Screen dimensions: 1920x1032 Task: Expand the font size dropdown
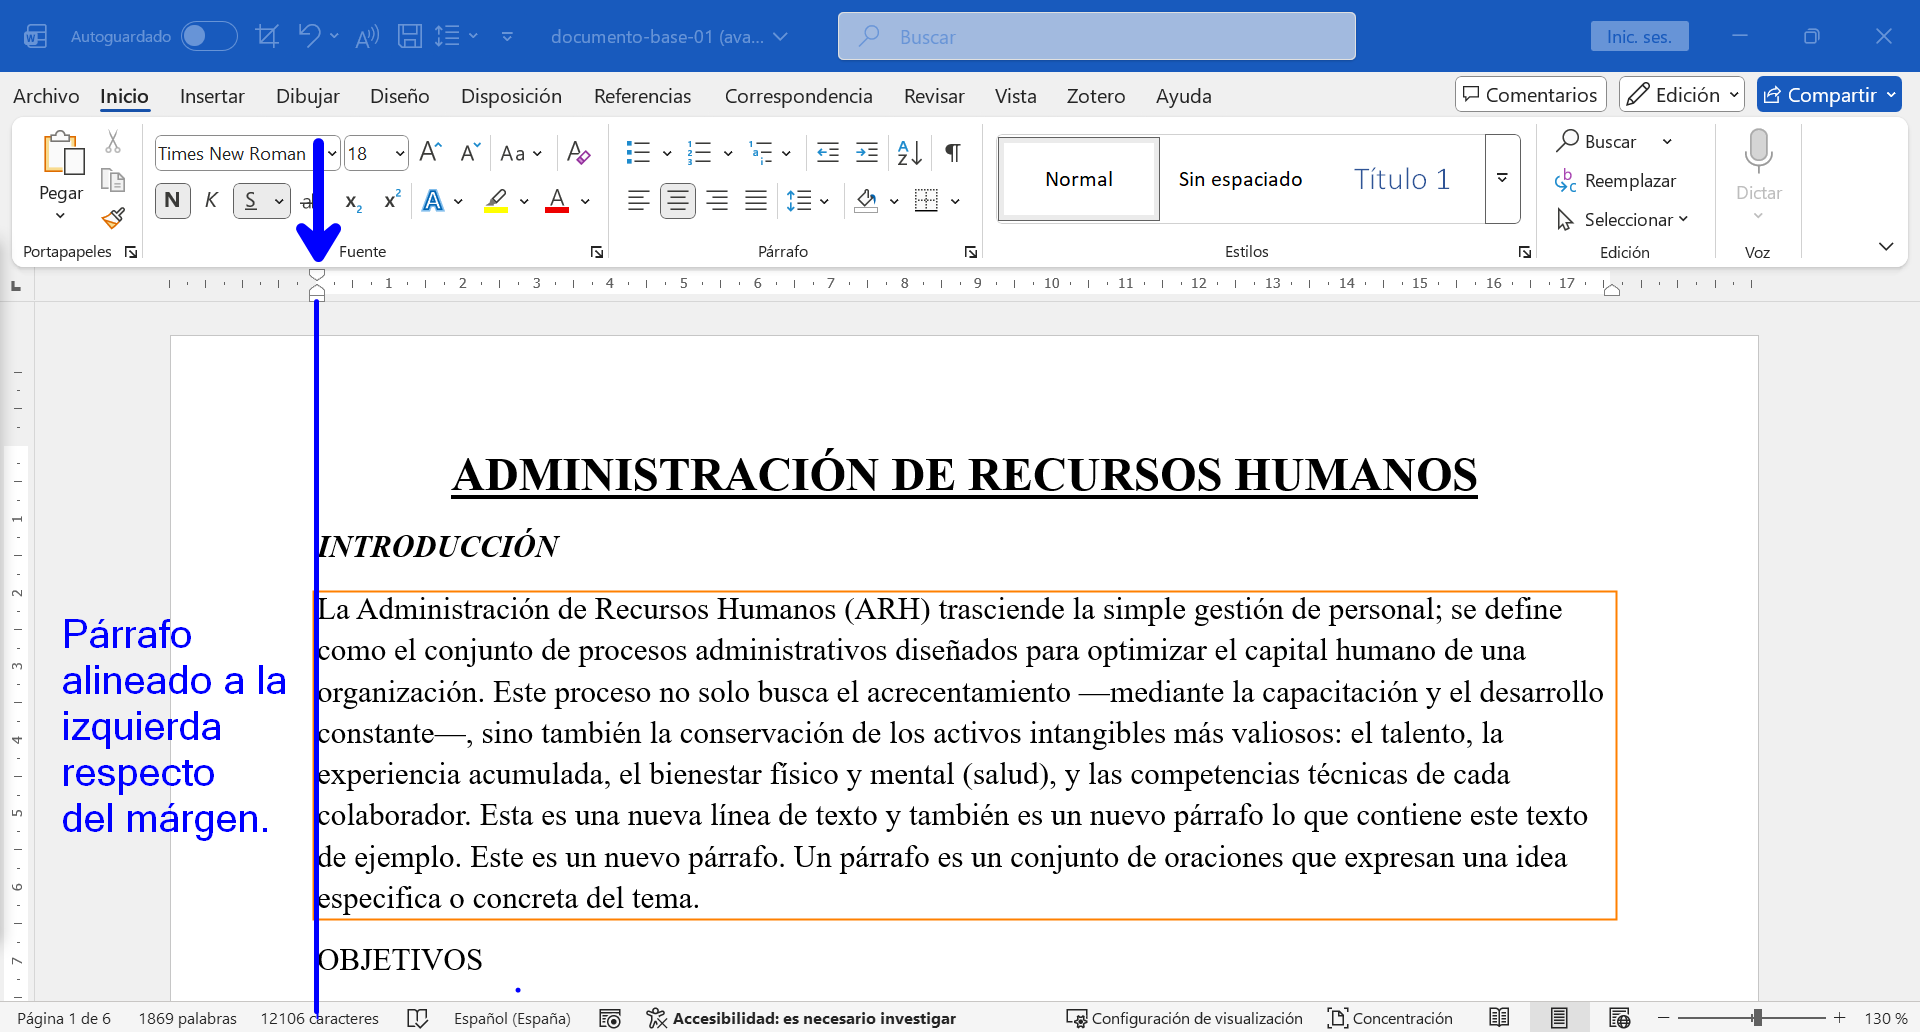click(x=400, y=153)
